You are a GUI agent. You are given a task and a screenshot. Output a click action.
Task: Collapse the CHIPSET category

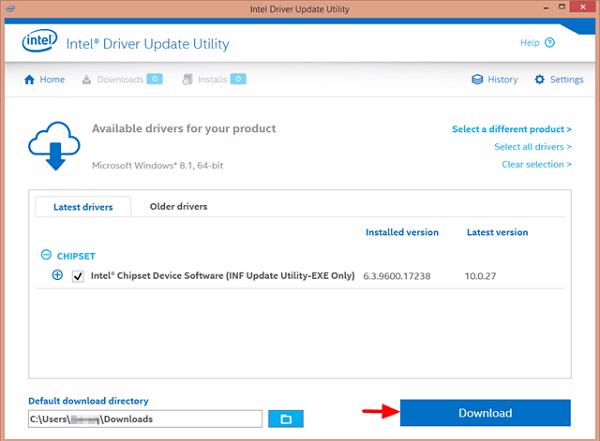[46, 255]
